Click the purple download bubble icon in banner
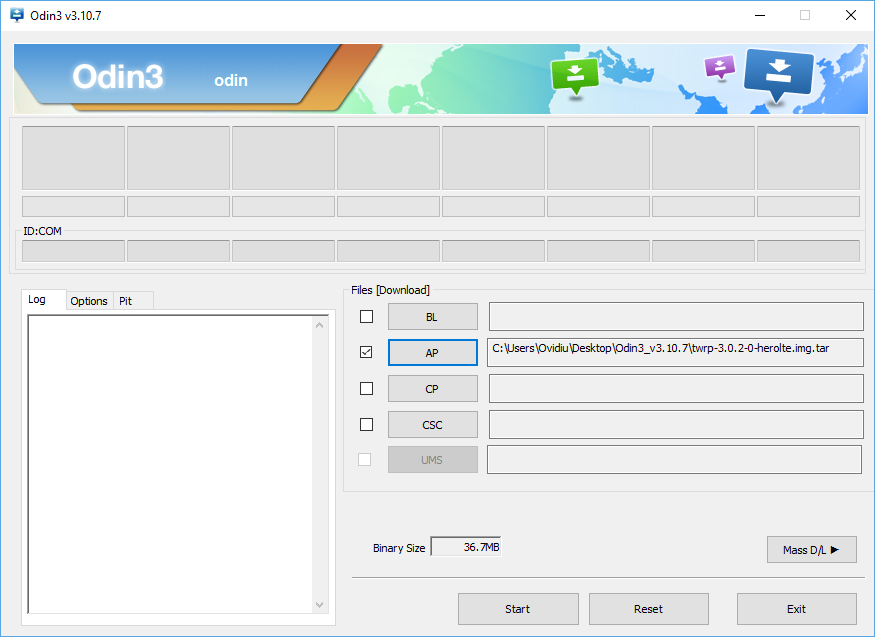Viewport: 875px width, 637px height. (719, 67)
